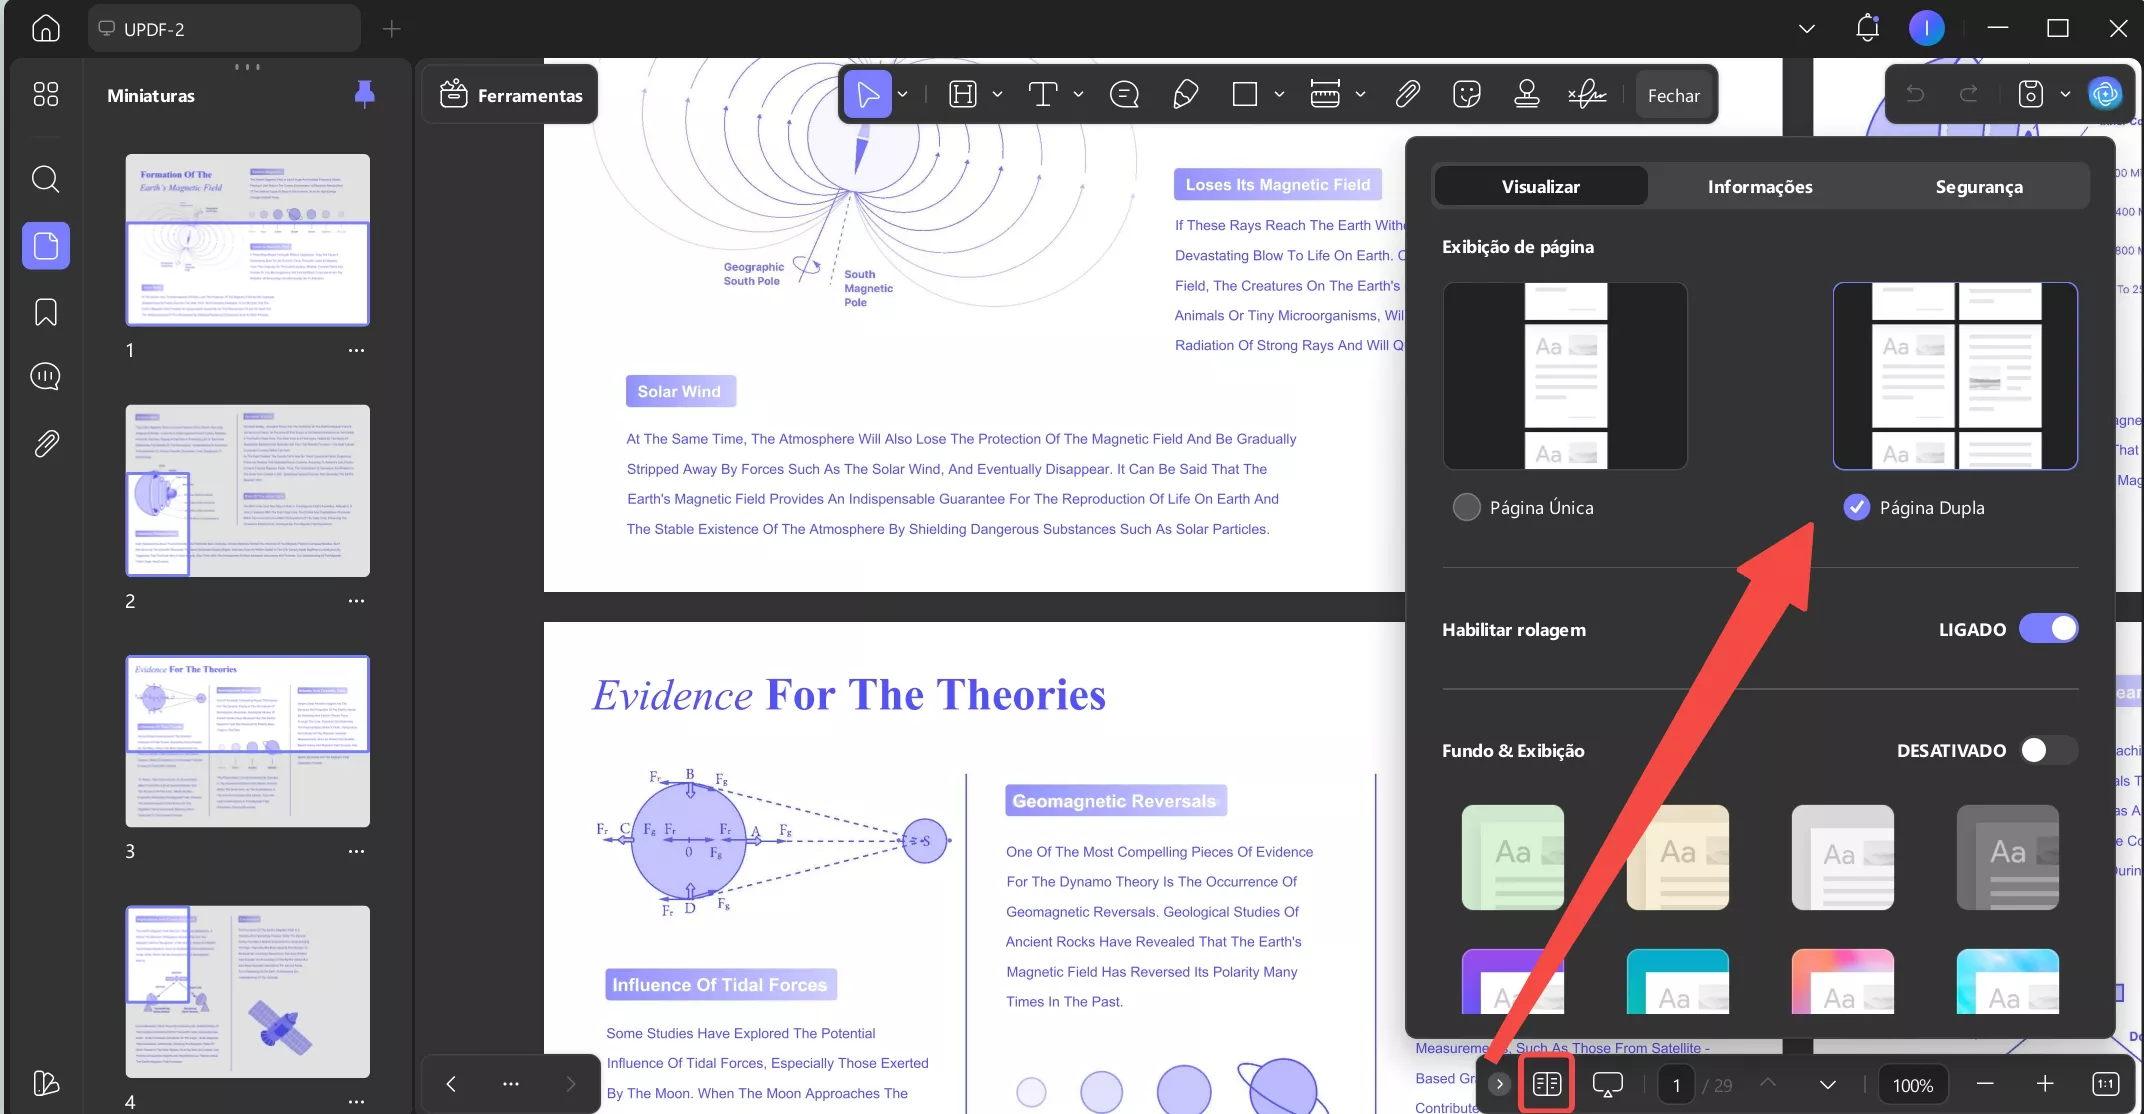
Task: Enable Fundo & Exibição toggle
Action: pyautogui.click(x=2047, y=750)
